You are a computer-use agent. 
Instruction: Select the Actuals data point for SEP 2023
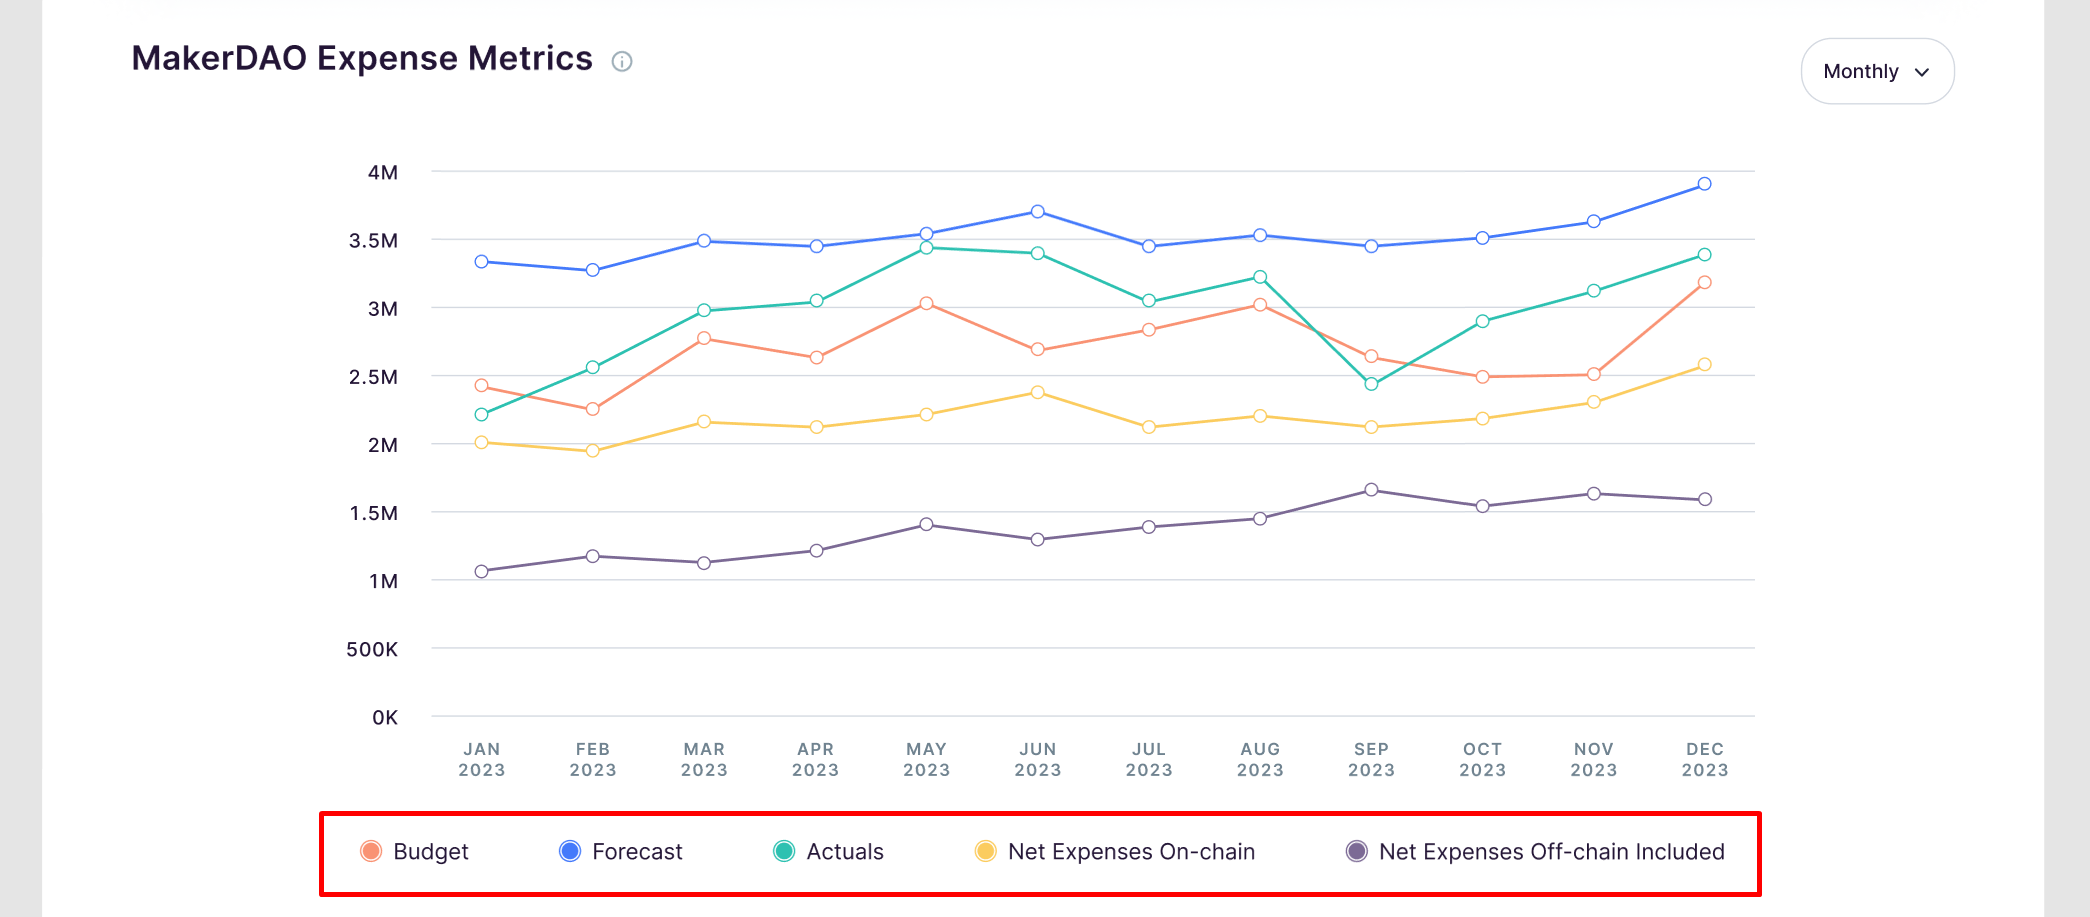pos(1371,384)
